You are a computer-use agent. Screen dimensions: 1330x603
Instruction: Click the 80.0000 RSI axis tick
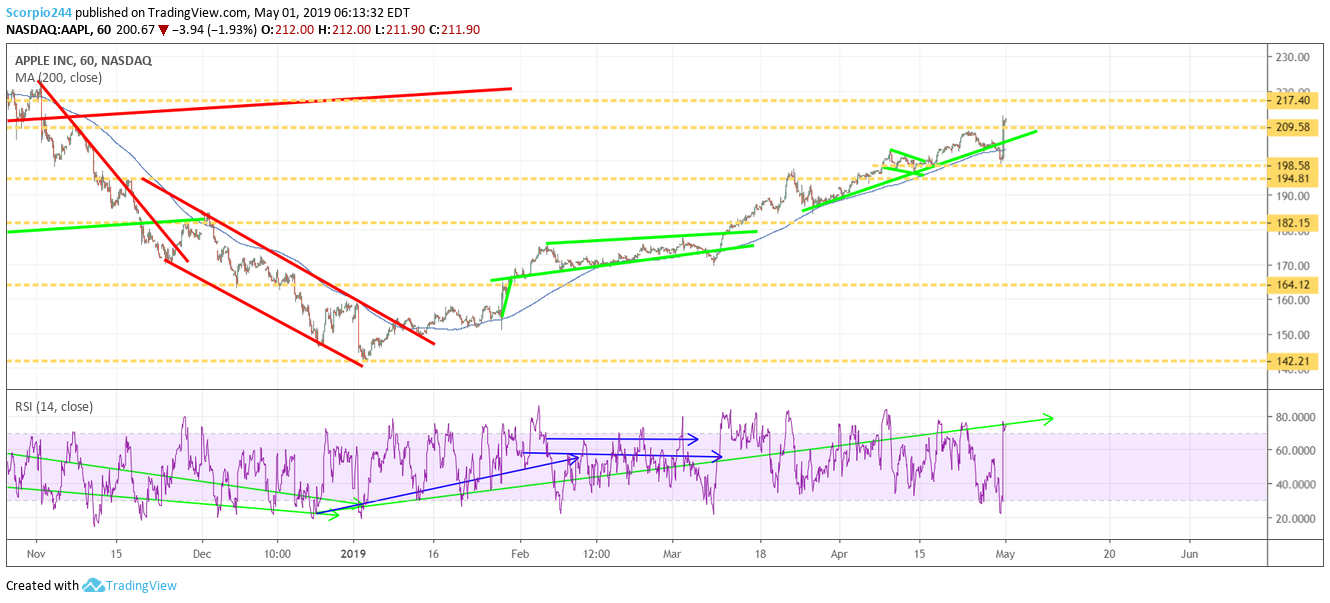(1295, 416)
